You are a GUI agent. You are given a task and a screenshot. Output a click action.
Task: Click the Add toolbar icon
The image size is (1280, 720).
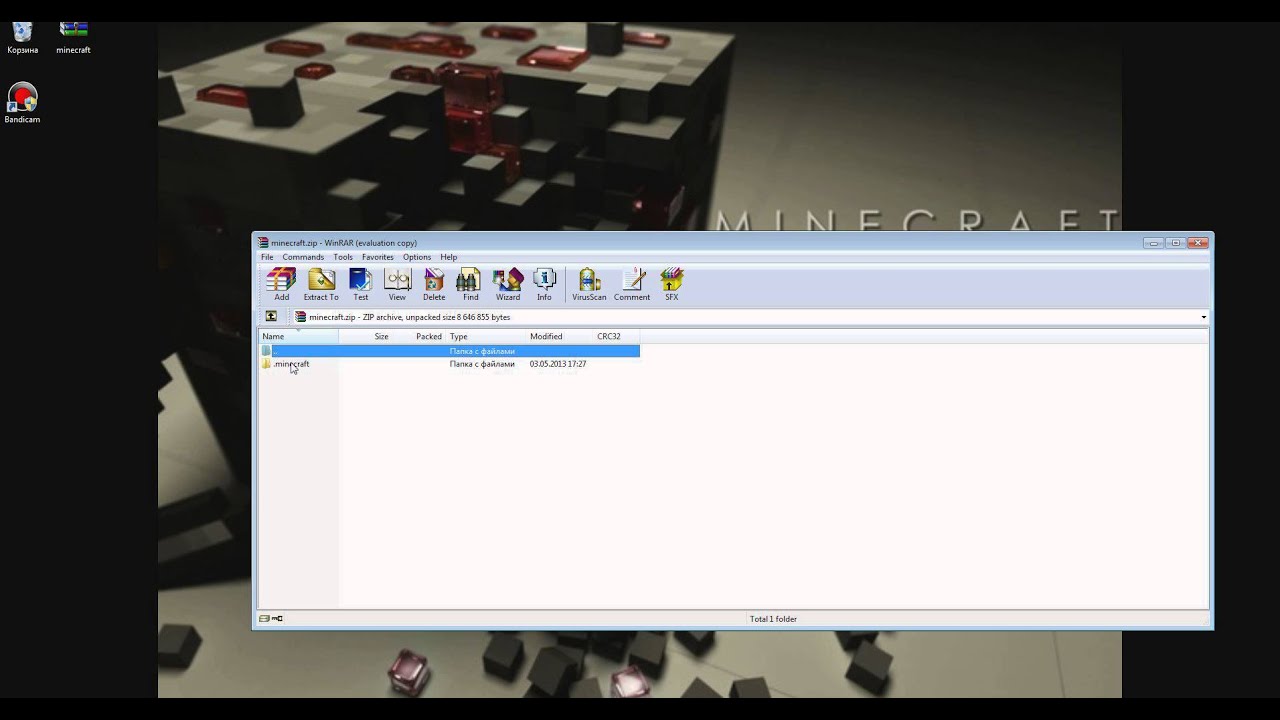(x=281, y=284)
